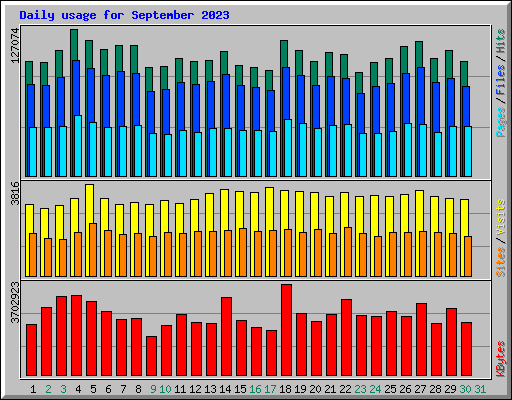
Task: Click day label 9 on the x-axis
Action: pyautogui.click(x=153, y=389)
